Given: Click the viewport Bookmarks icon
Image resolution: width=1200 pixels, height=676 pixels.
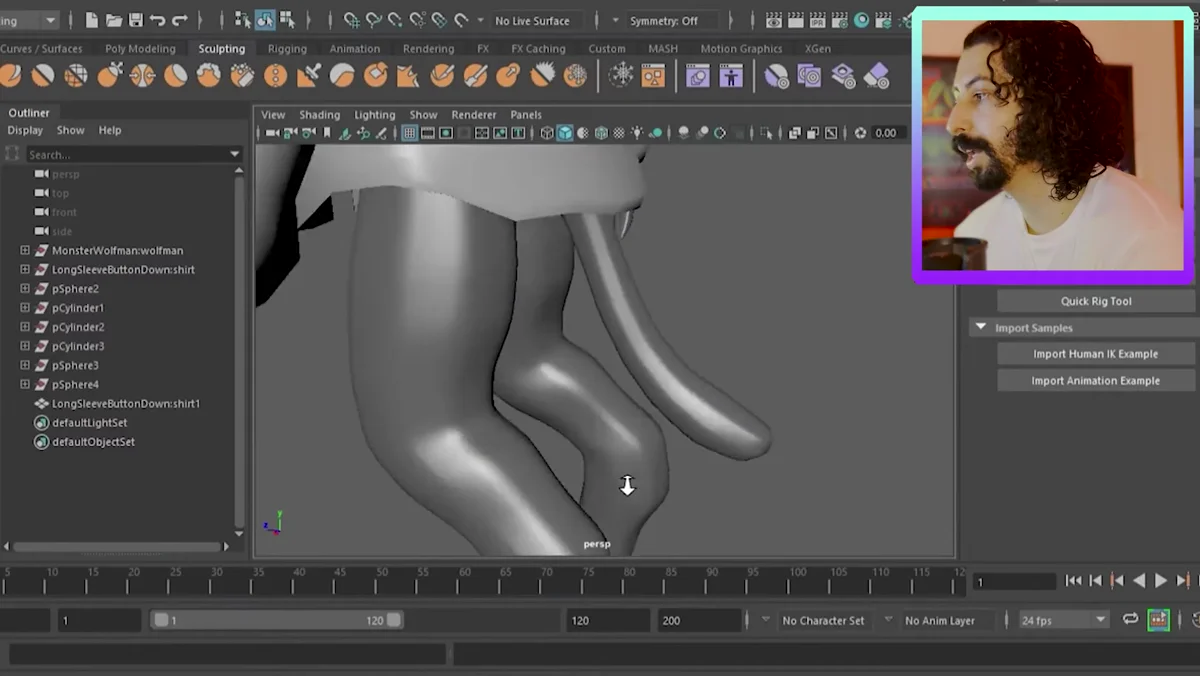Looking at the screenshot, I should click(327, 133).
